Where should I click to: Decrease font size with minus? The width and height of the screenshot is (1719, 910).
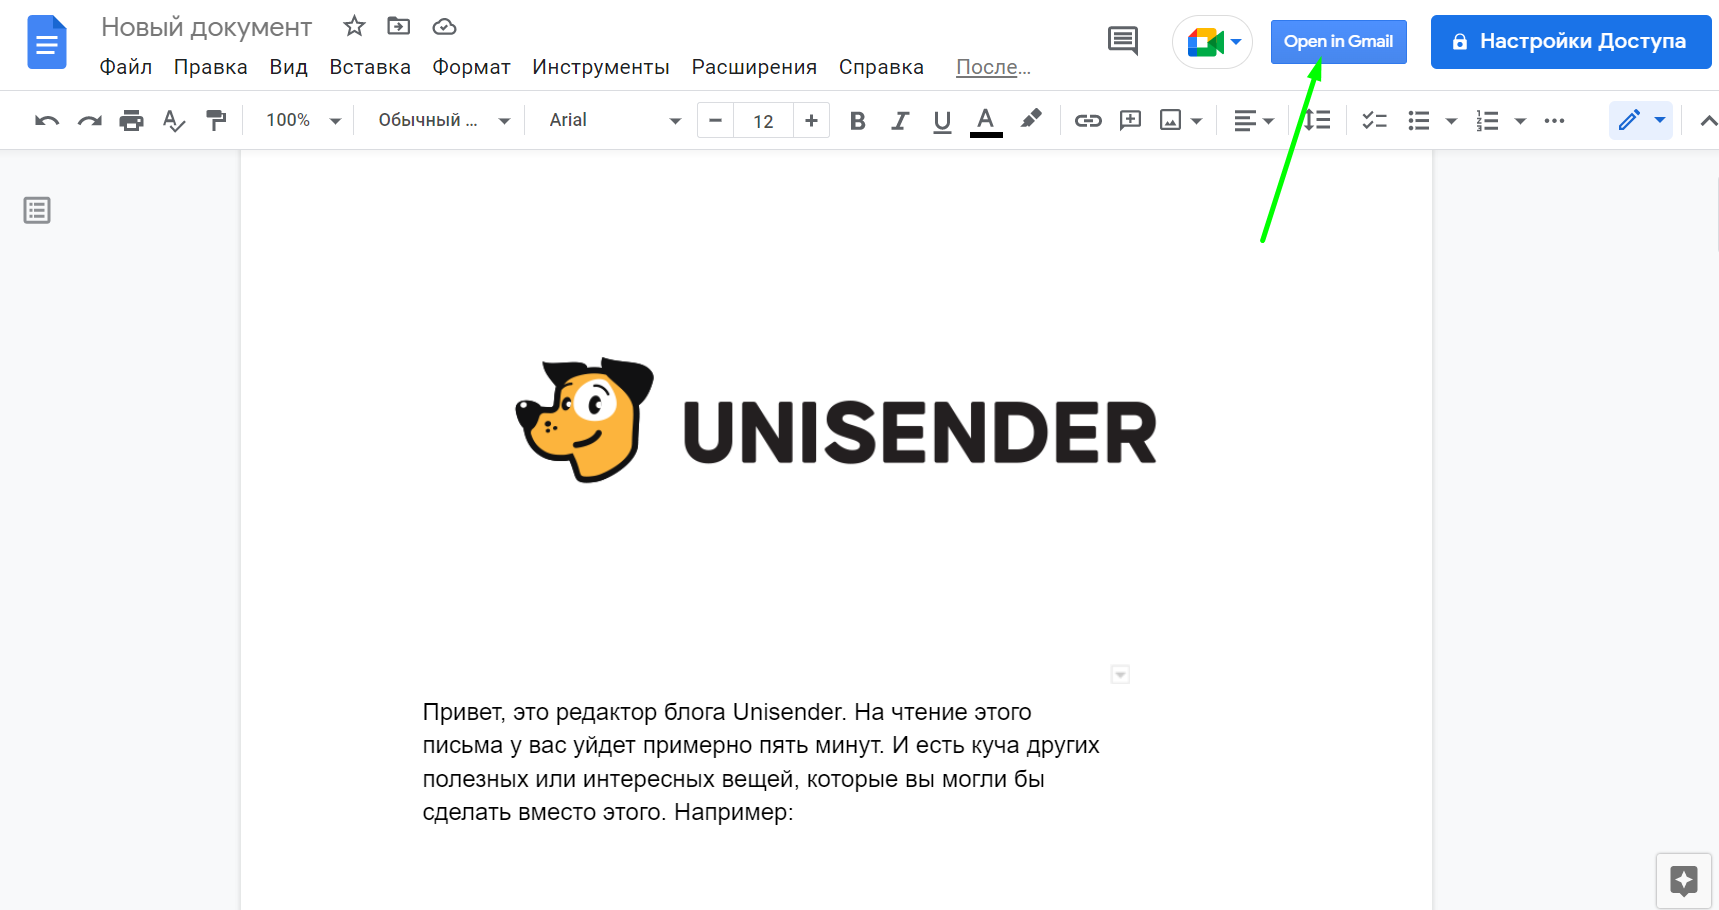[x=715, y=121]
